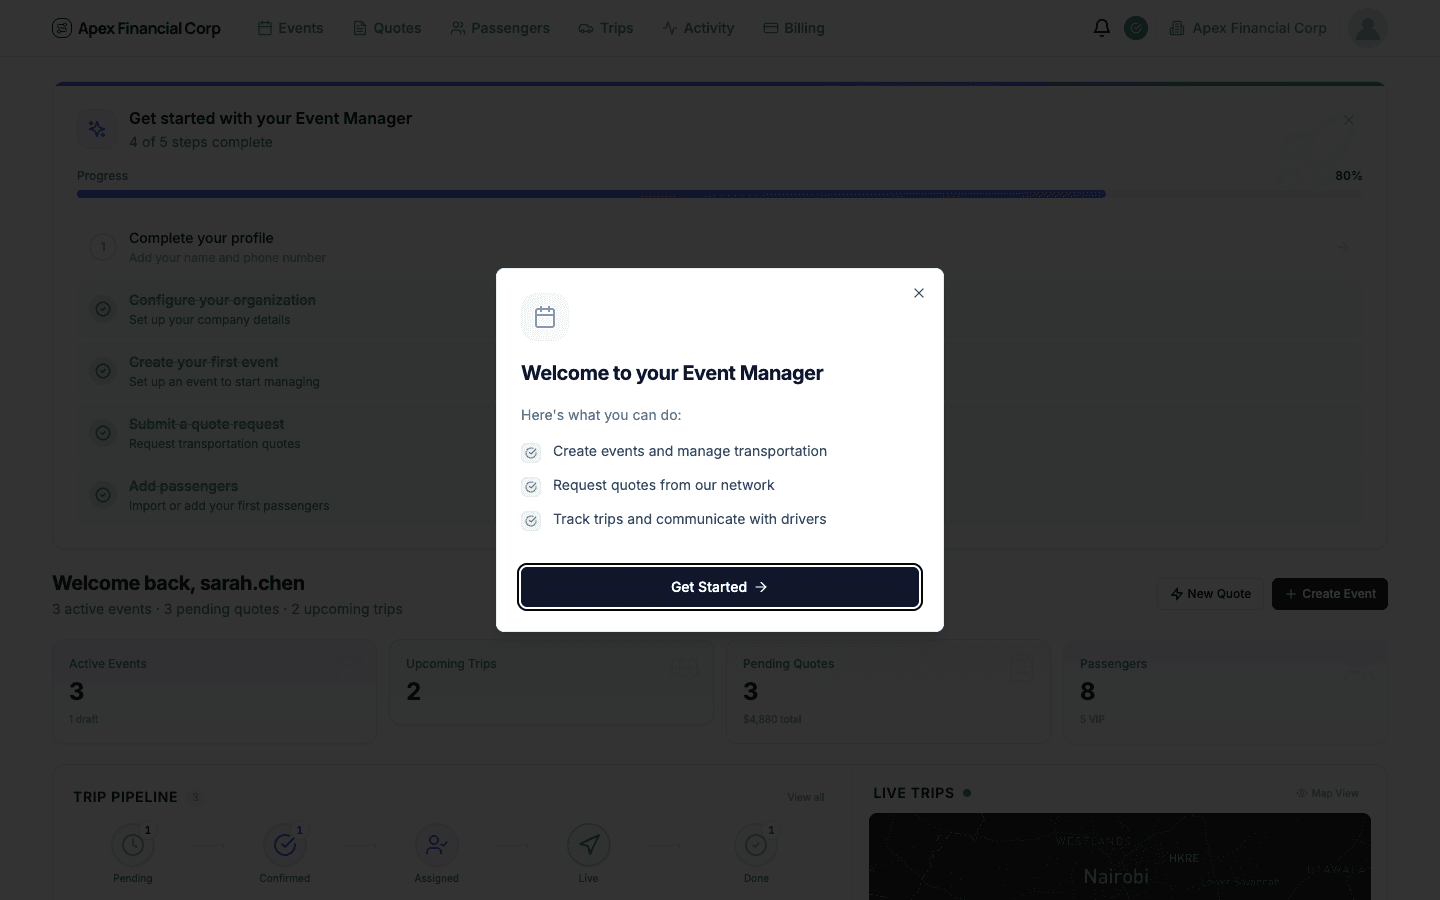Click the Apex Financial Corp logo icon

coord(60,28)
